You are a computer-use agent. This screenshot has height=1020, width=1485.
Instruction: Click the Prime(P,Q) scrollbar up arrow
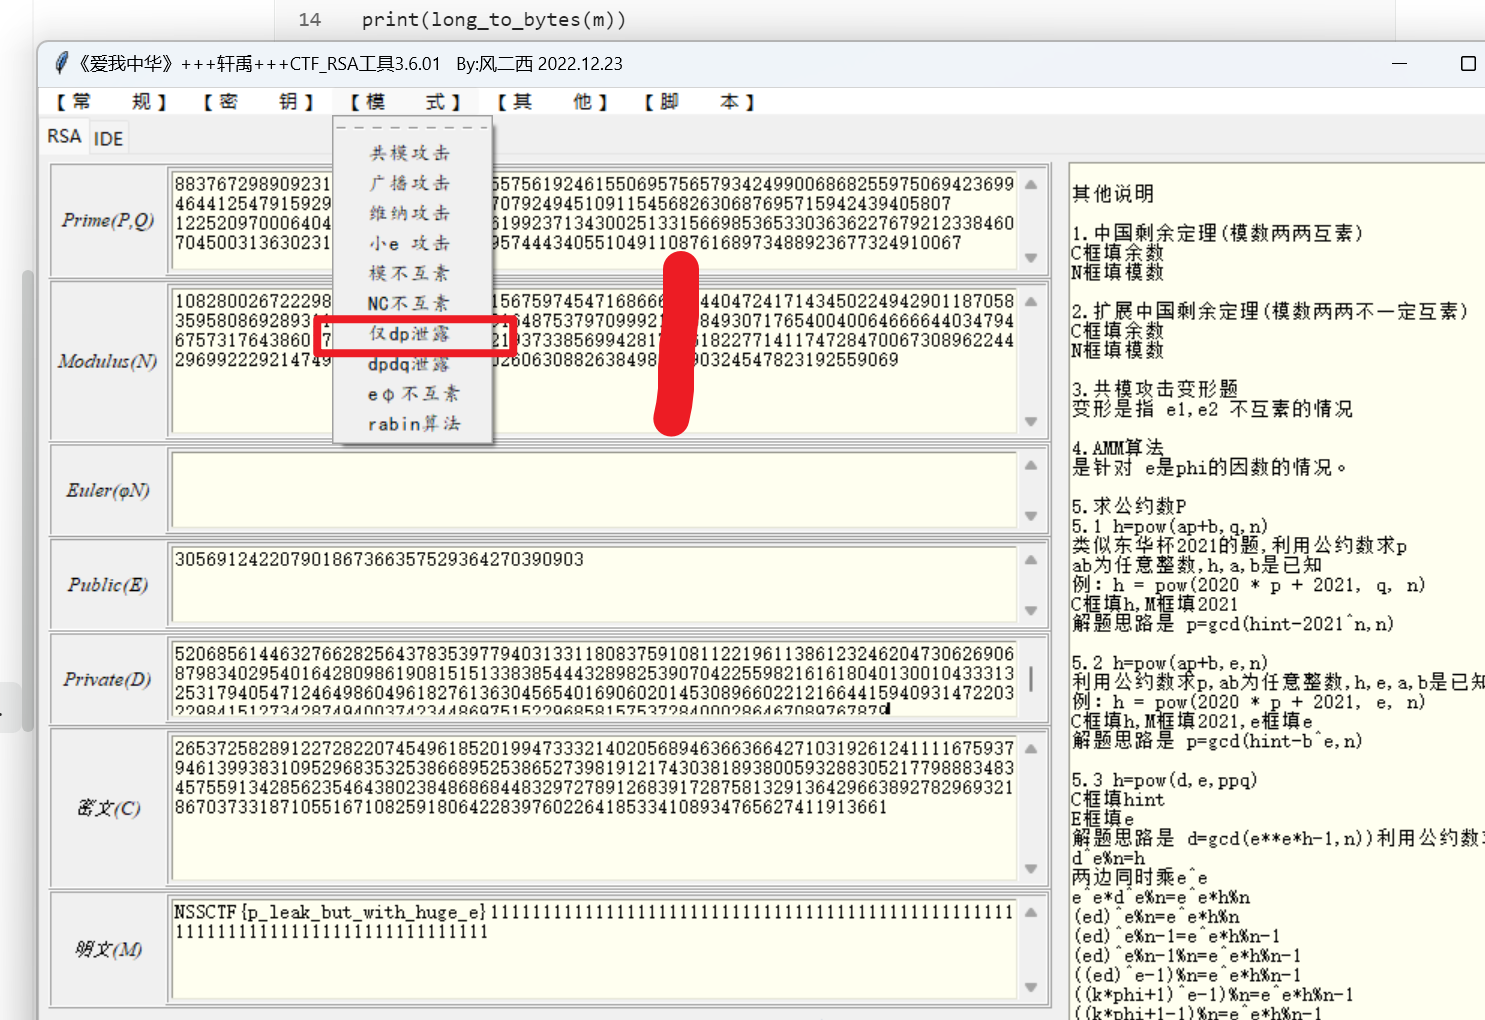point(1032,184)
